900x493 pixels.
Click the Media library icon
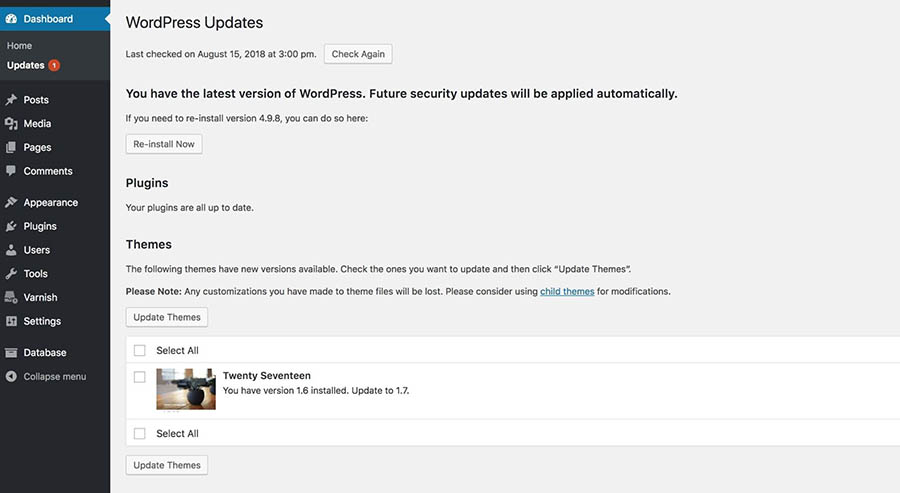coord(11,123)
